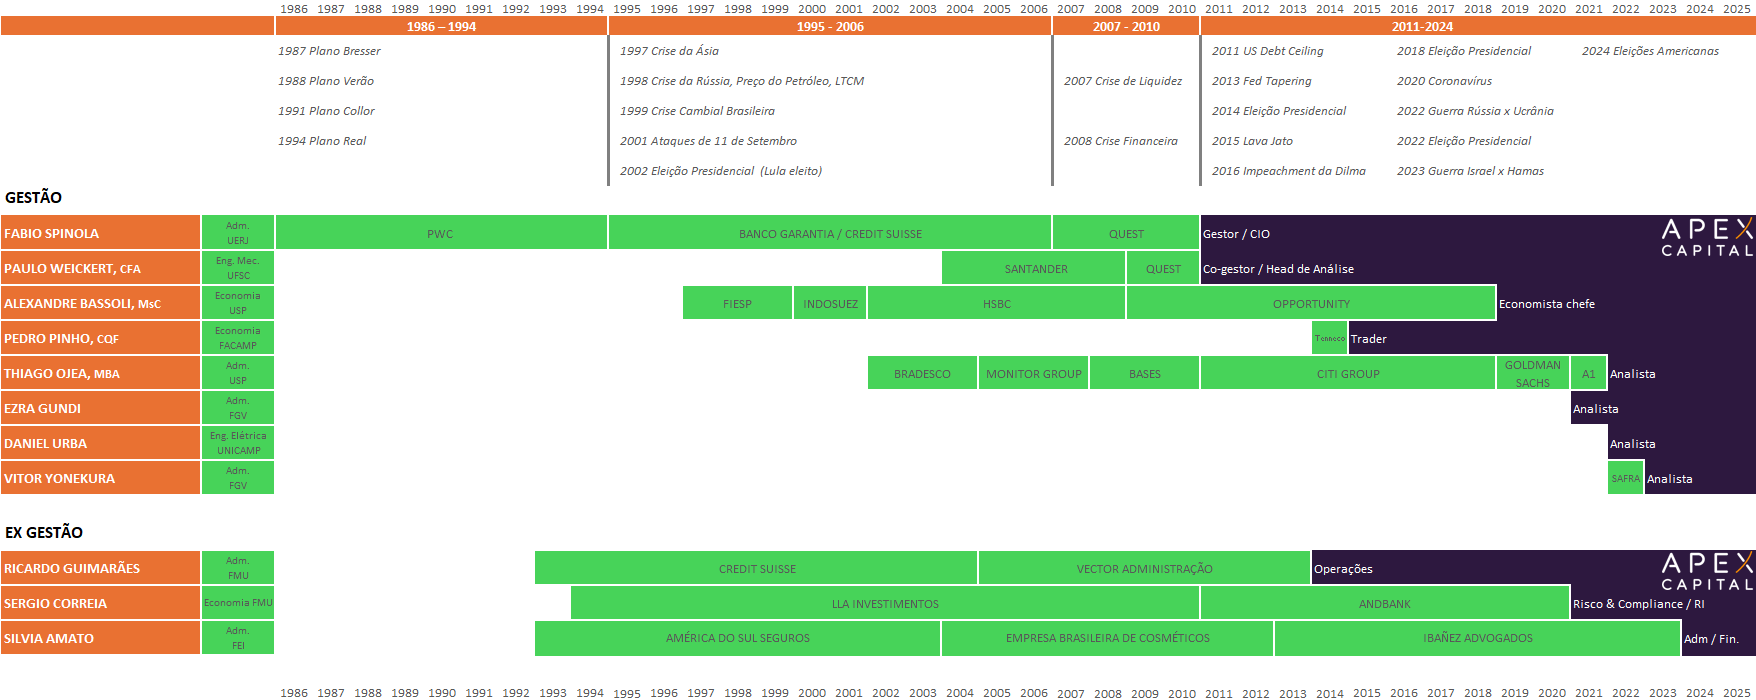Select the ANDBANK bar
The image size is (1756, 700).
pyautogui.click(x=1385, y=603)
